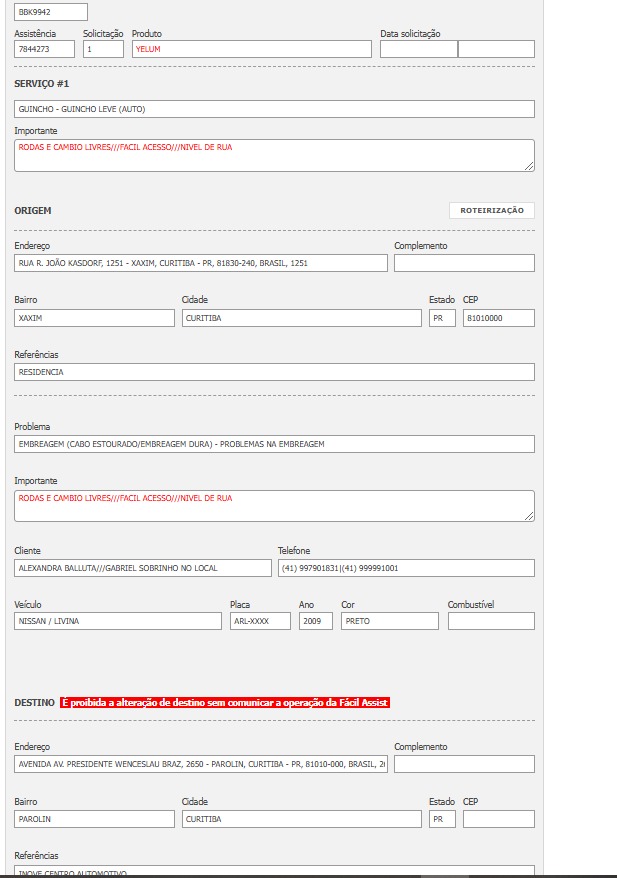Click the Origem Cidade field CURITIBA
This screenshot has height=878, width=617.
pos(301,317)
